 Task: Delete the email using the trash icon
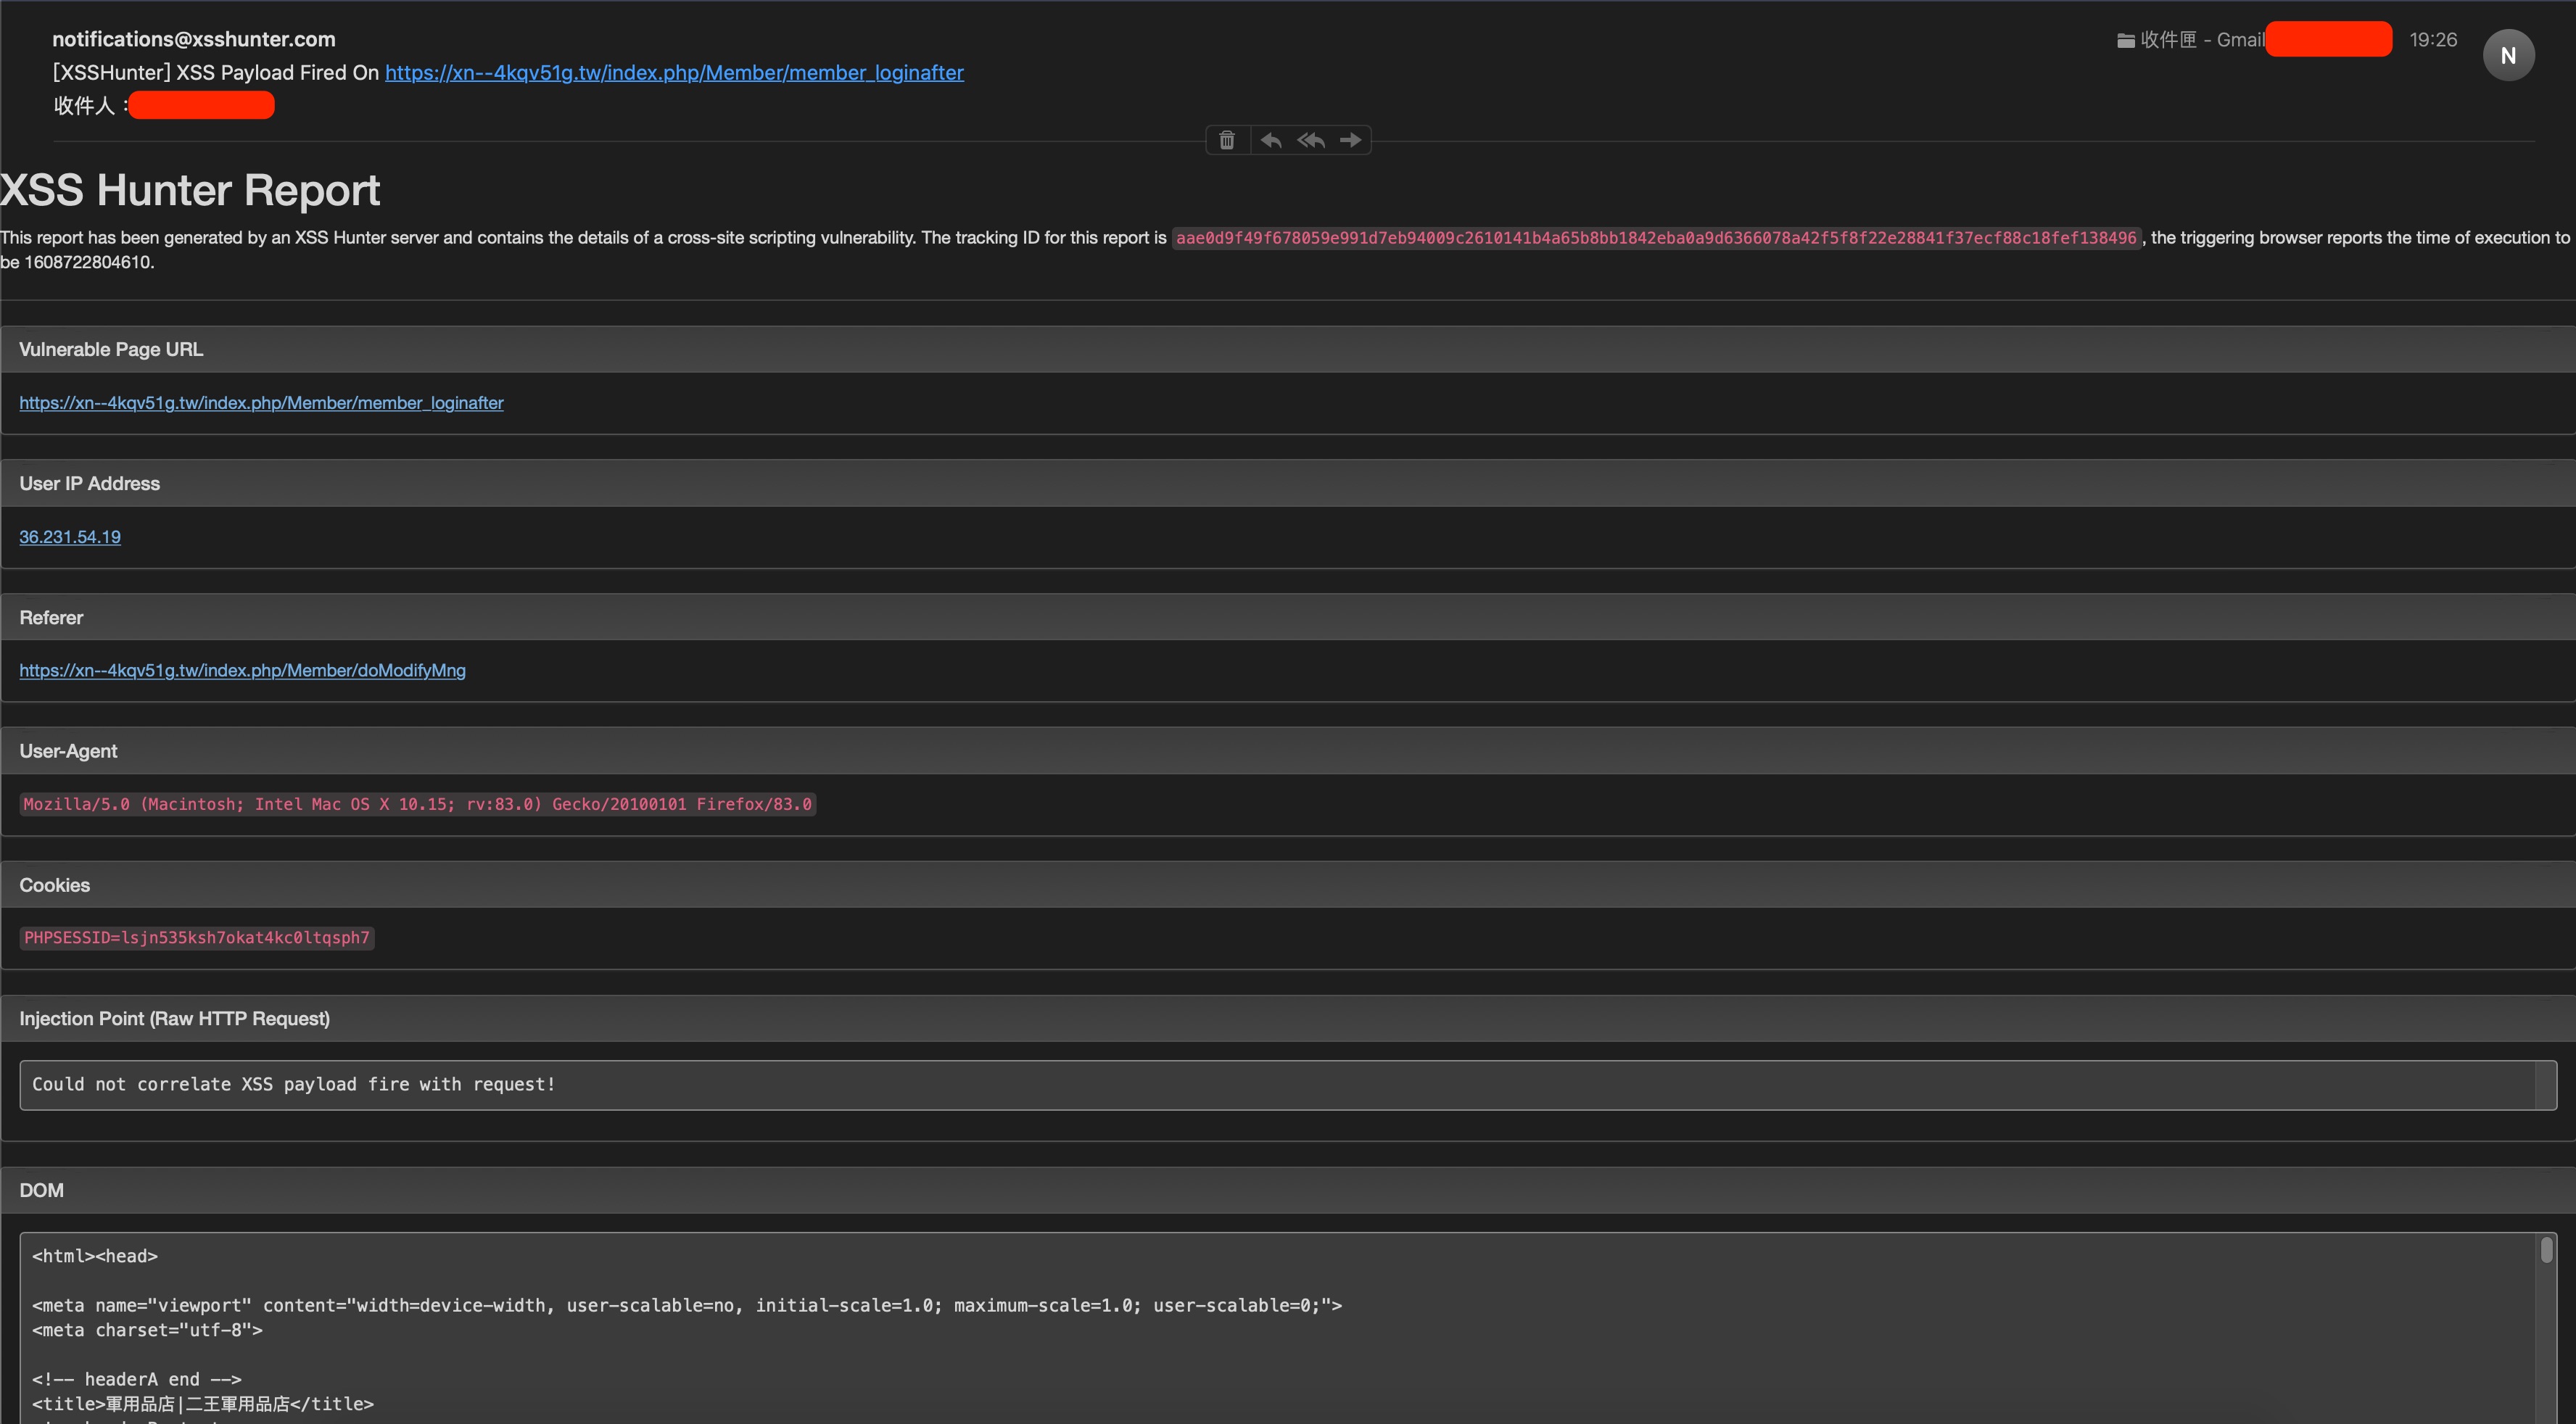click(1227, 140)
